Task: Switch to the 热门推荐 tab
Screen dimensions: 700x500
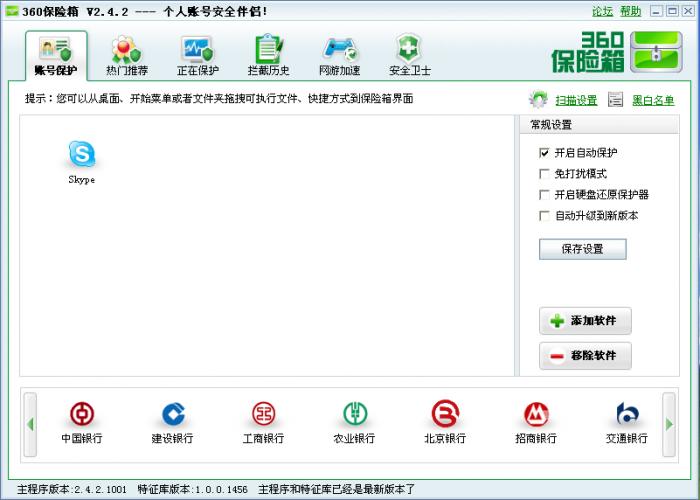Action: click(127, 56)
